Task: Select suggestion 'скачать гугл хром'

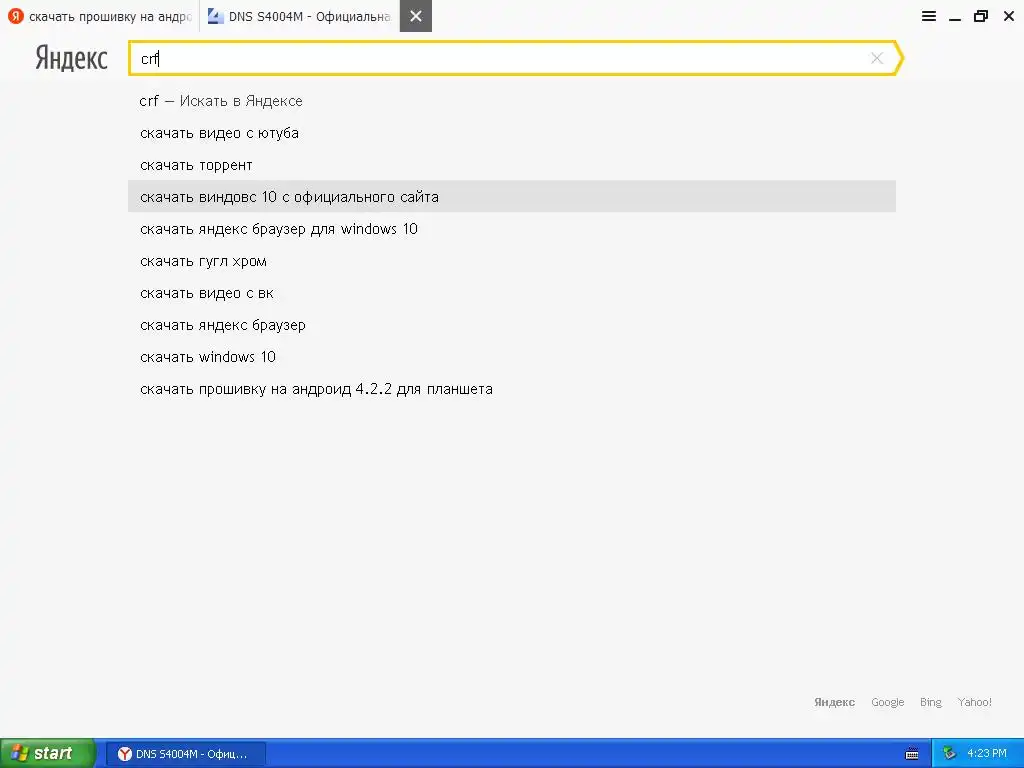Action: pyautogui.click(x=511, y=261)
